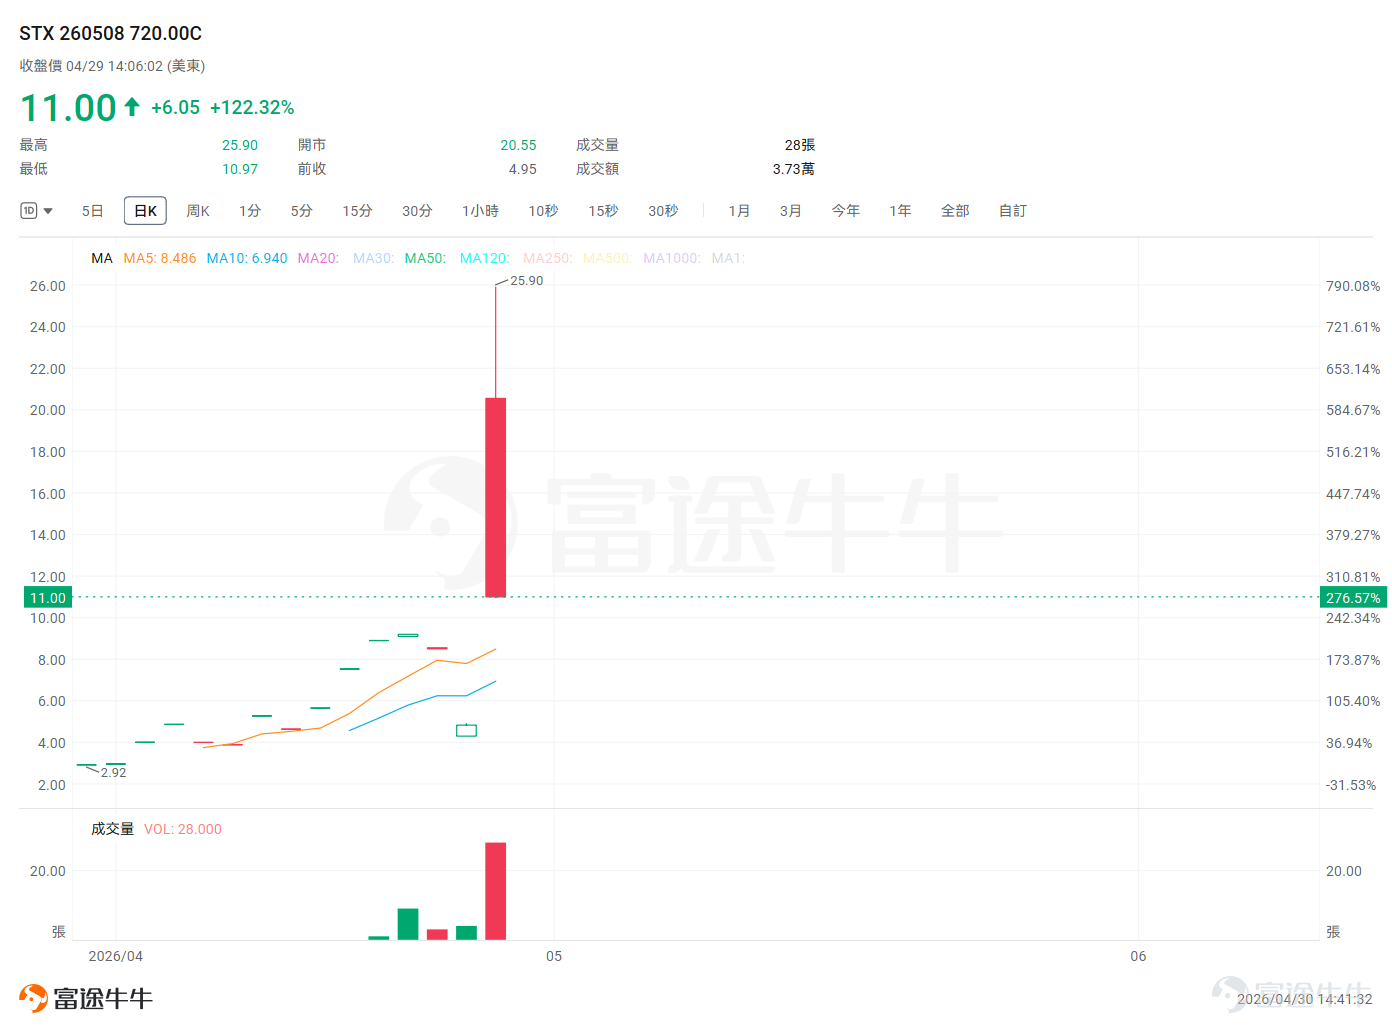Set chart range to 3月
The image size is (1392, 1031).
point(791,211)
